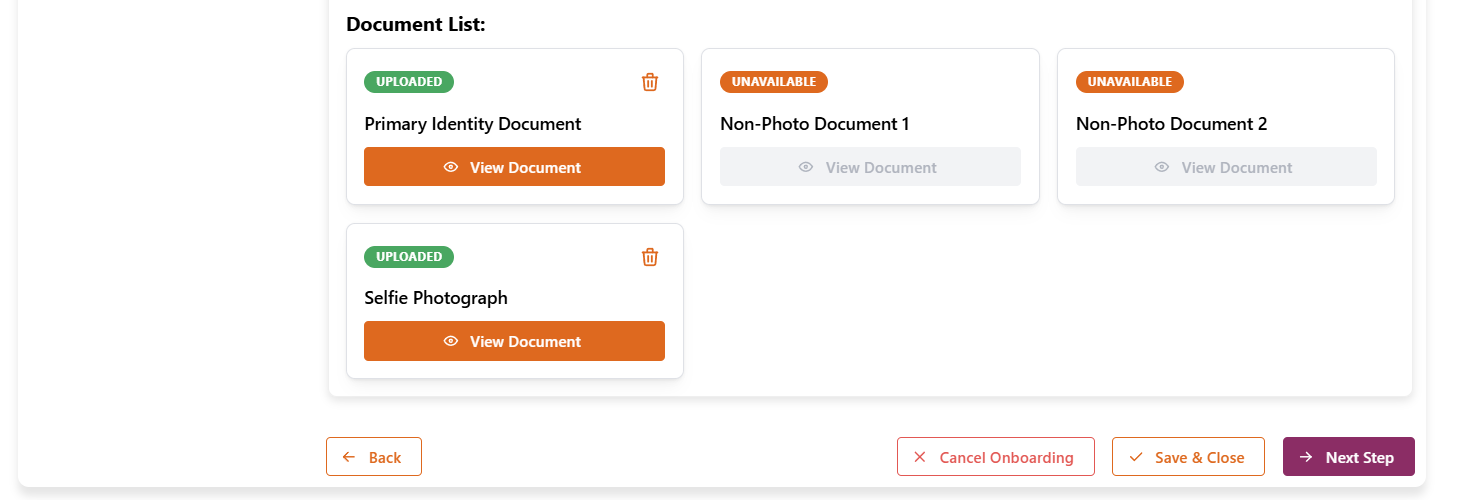Viewport: 1468px width, 500px height.
Task: Click the Selfie Photograph card title
Action: click(436, 298)
